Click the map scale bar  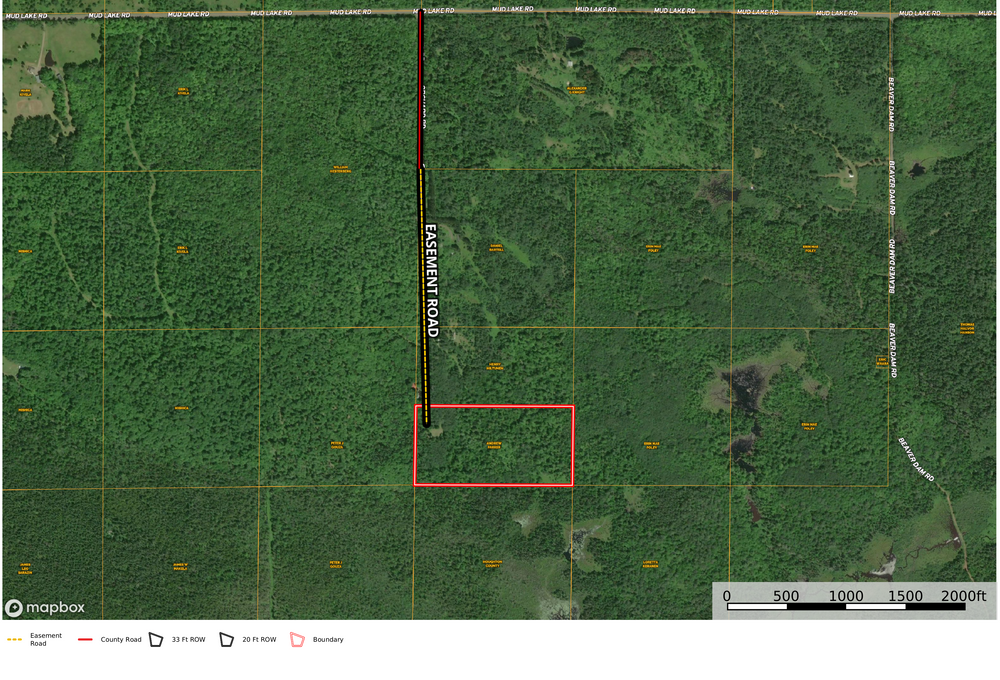845,606
